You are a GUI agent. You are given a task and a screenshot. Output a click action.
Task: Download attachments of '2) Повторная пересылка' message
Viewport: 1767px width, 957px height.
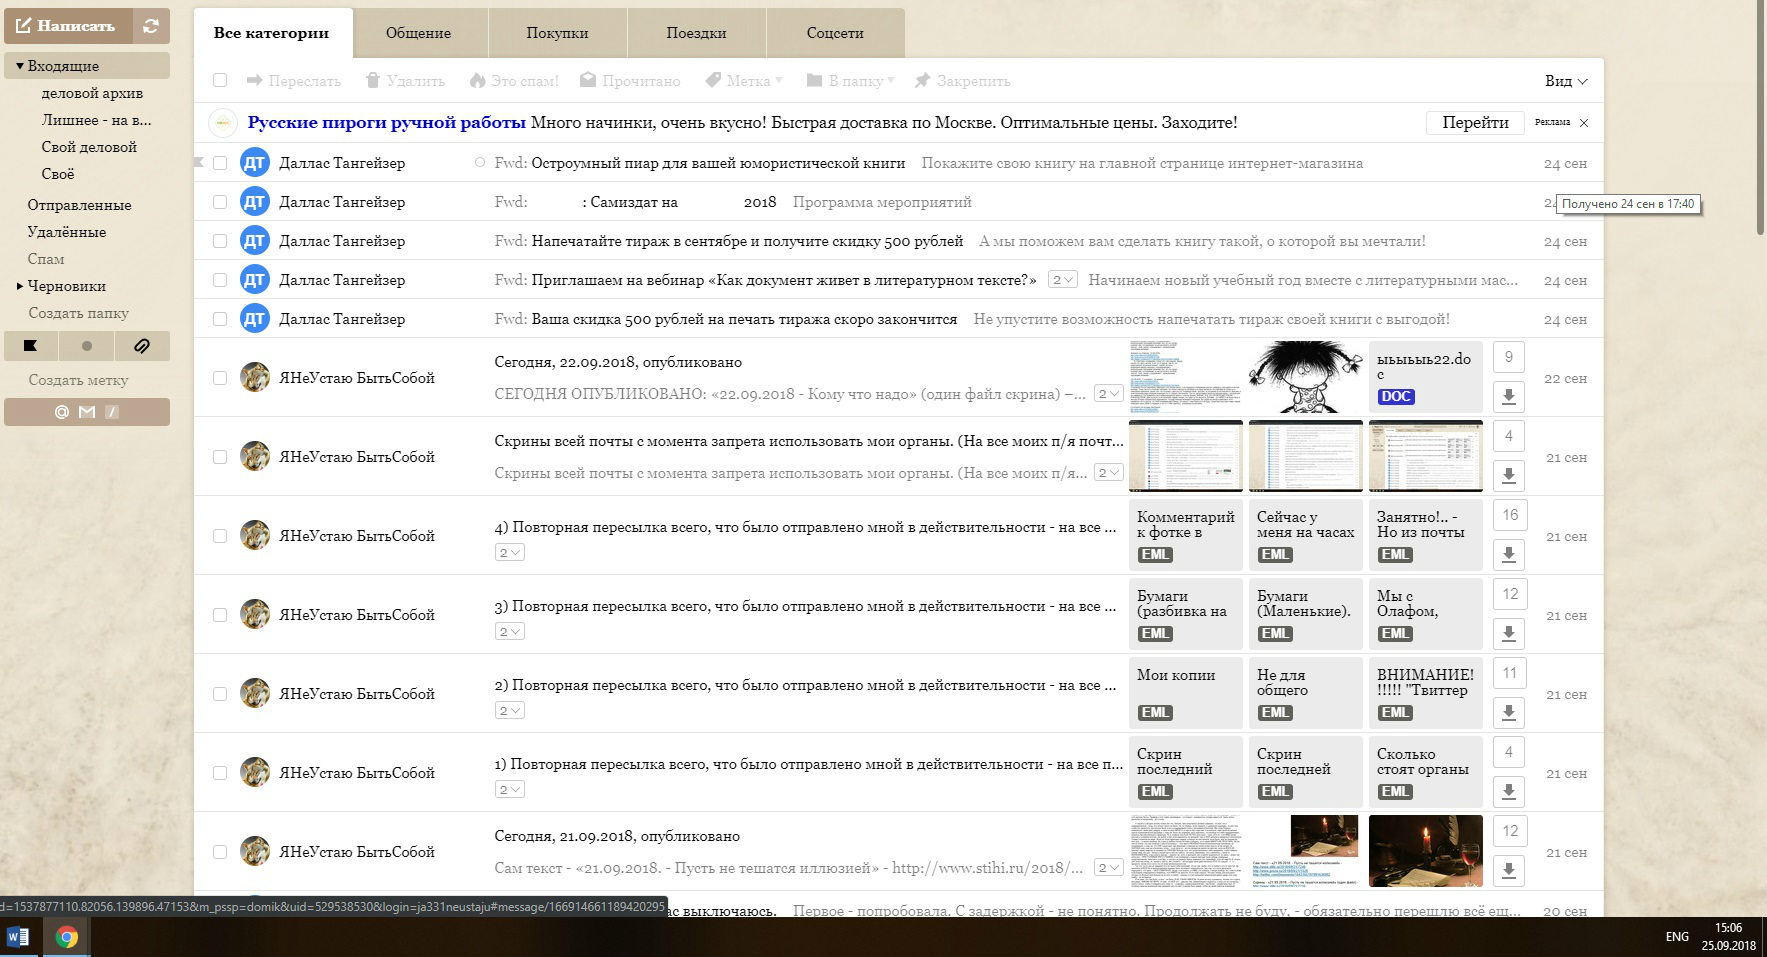pos(1509,712)
